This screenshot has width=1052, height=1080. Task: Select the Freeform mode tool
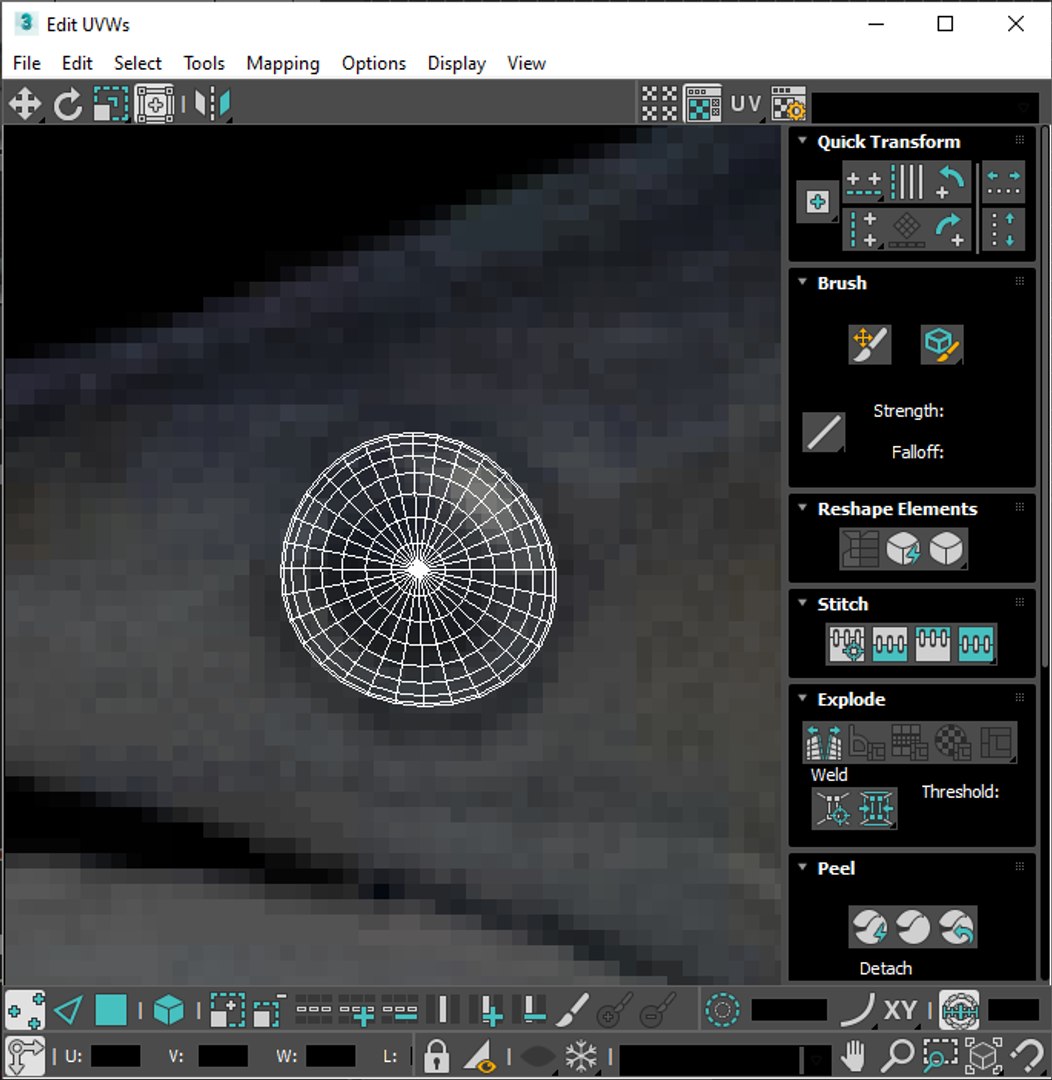pyautogui.click(x=155, y=105)
